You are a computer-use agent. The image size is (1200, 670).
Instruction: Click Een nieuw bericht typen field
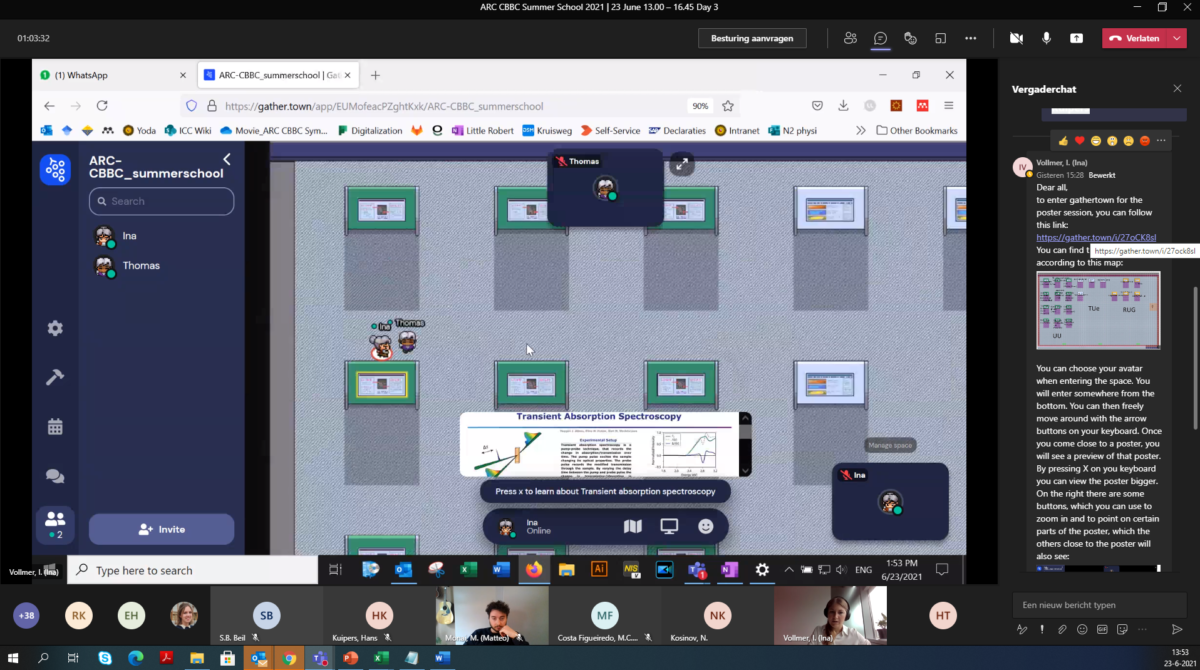pos(1099,605)
